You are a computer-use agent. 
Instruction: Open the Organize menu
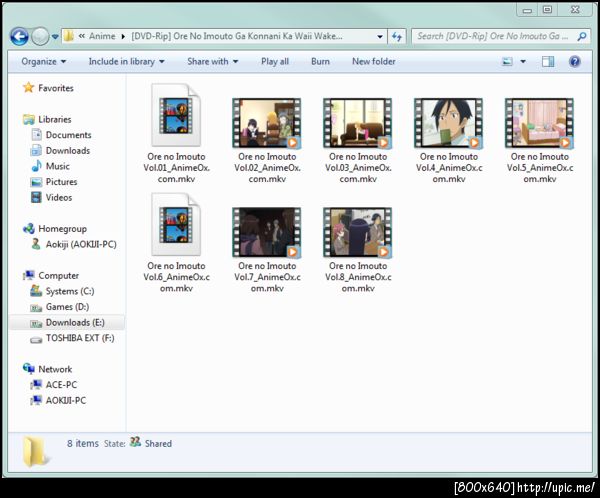44,62
